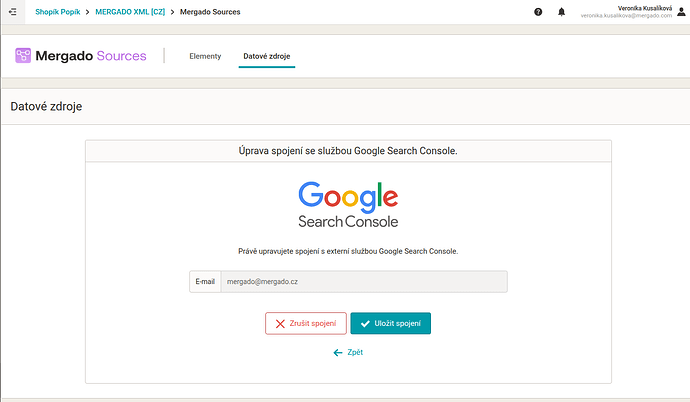The width and height of the screenshot is (690, 402).
Task: Click the Google Search Console logo
Action: (x=348, y=205)
